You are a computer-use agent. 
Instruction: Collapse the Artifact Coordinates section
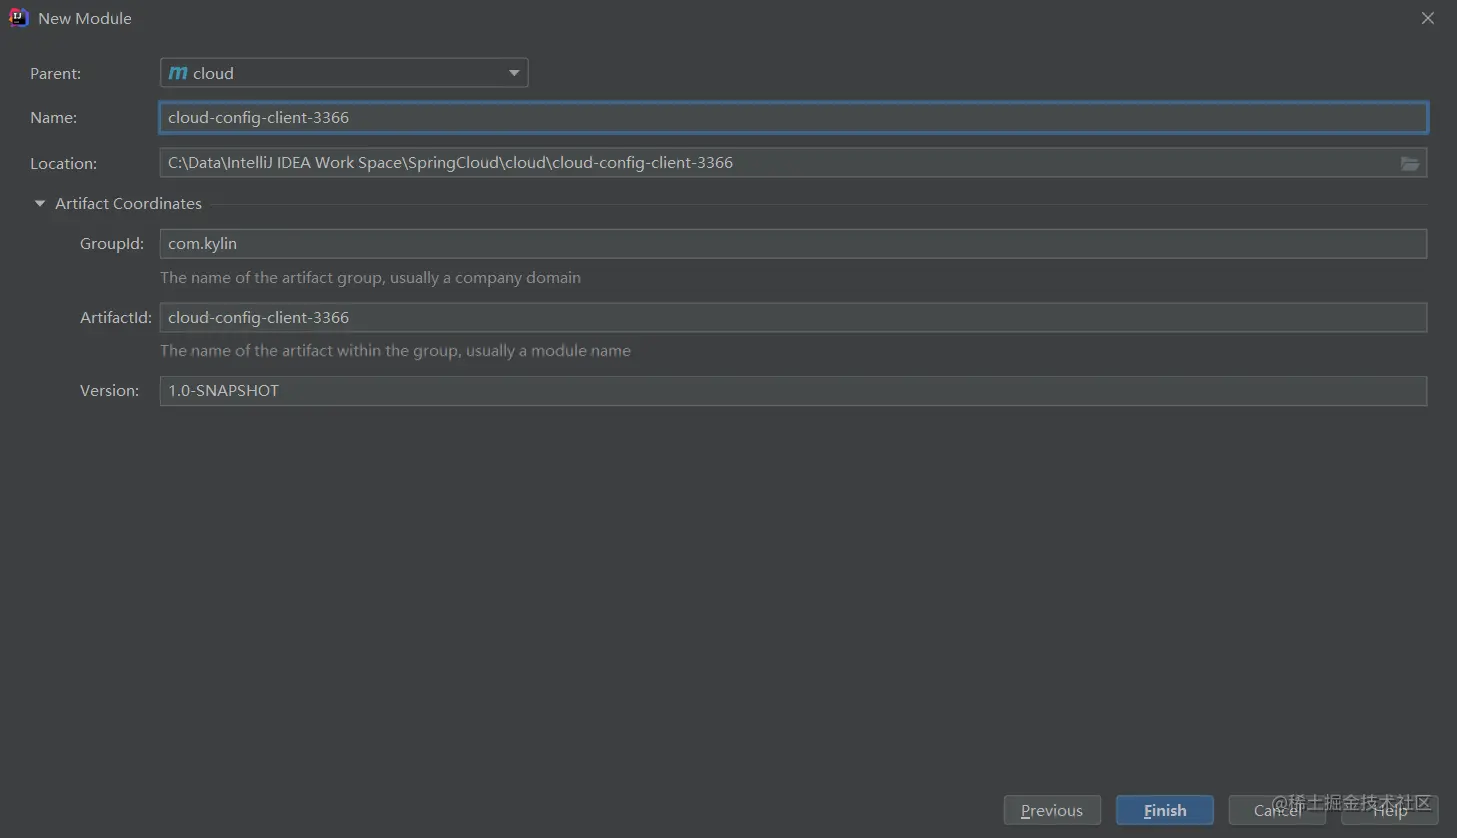click(40, 204)
